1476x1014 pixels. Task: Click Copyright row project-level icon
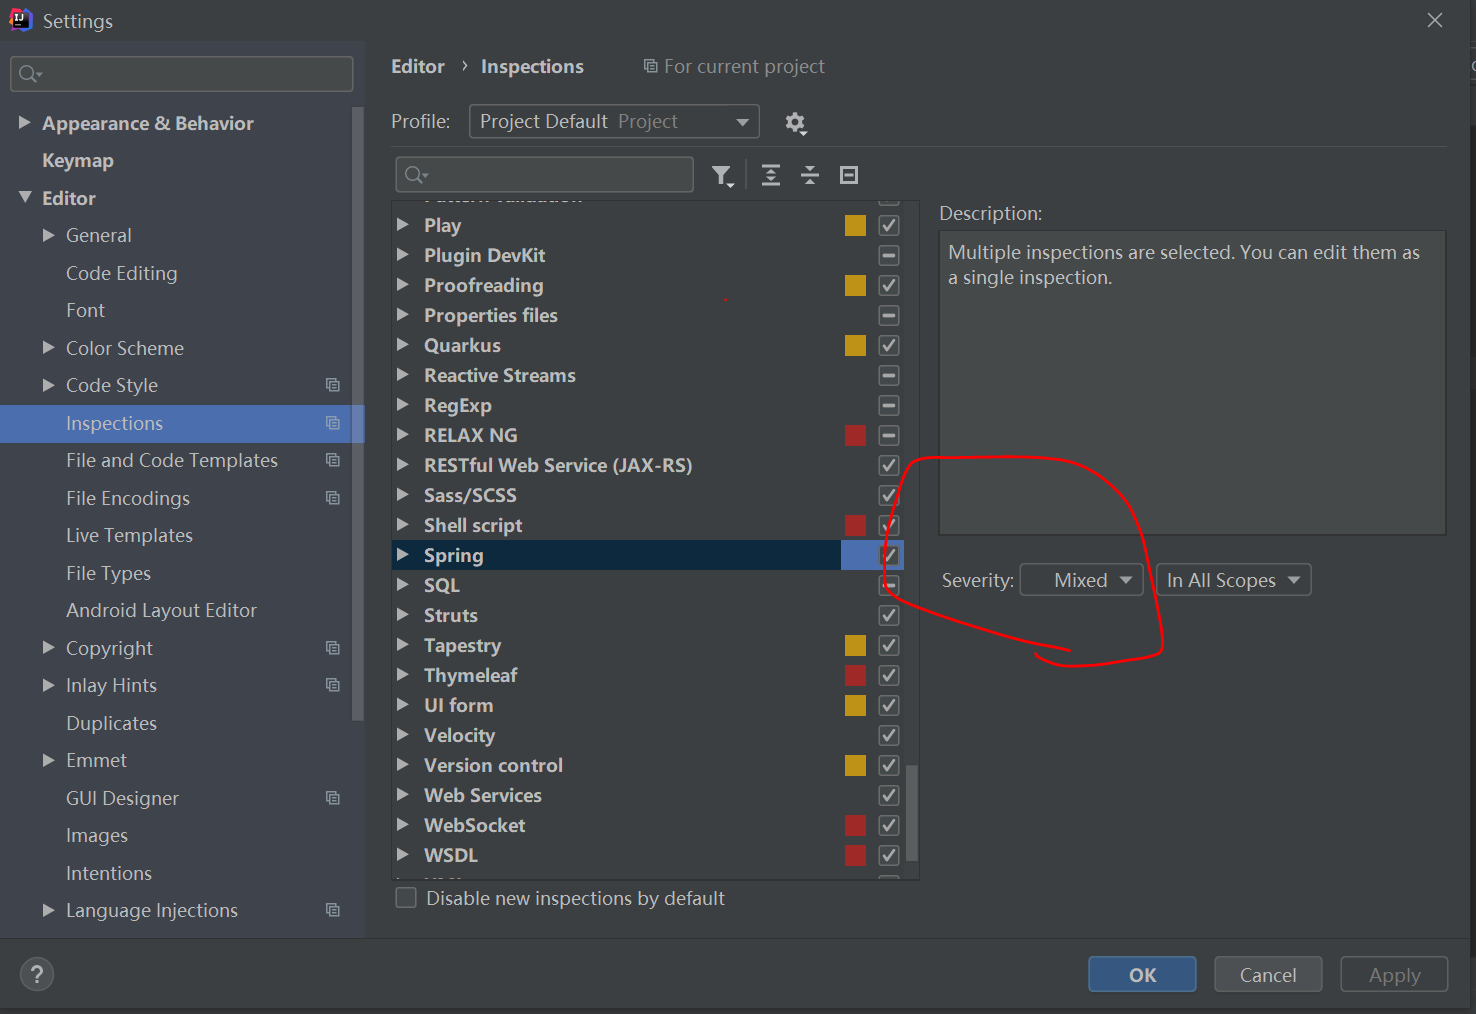point(333,648)
